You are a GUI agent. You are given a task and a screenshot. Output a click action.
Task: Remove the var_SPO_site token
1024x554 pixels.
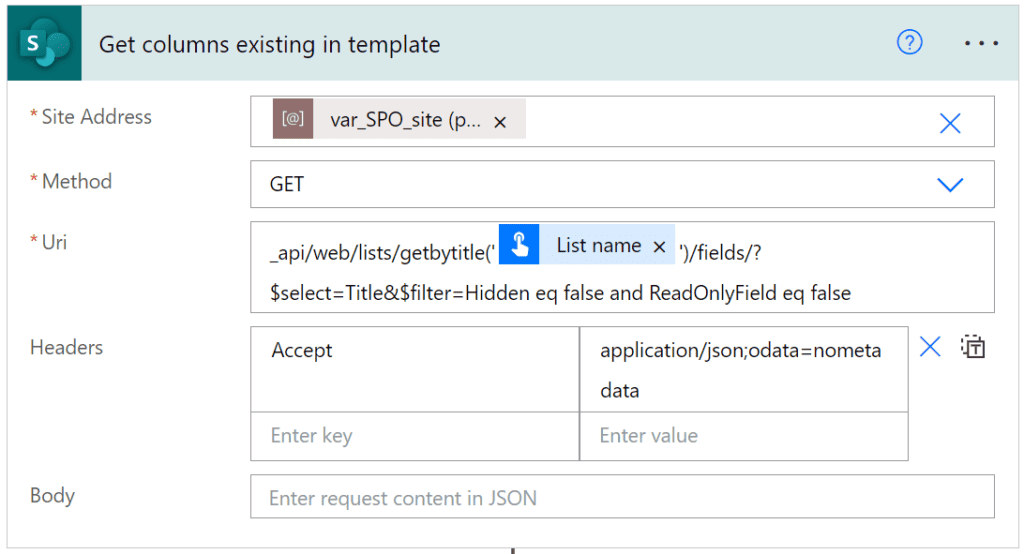point(500,121)
